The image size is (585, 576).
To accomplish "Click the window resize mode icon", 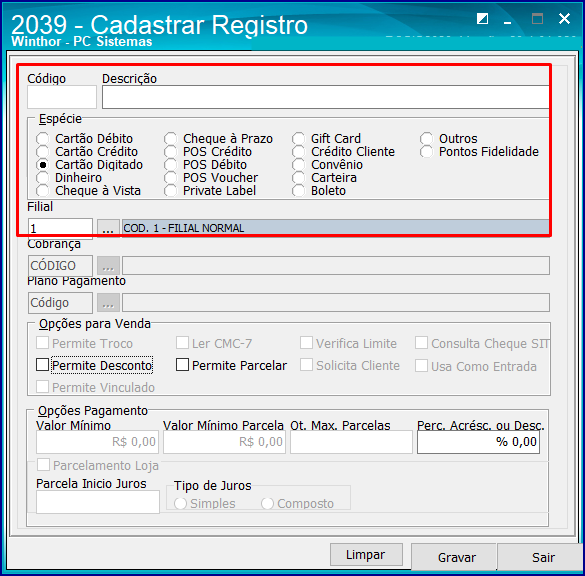I will (482, 18).
